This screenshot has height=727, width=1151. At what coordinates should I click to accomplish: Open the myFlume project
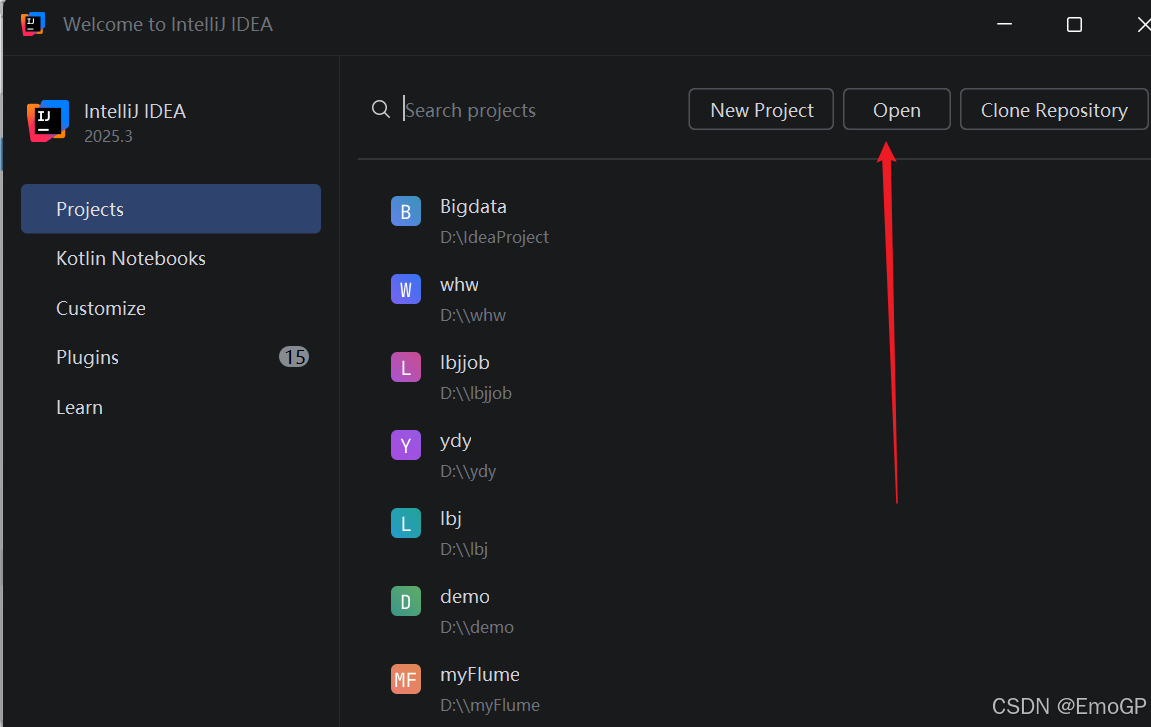click(x=479, y=674)
